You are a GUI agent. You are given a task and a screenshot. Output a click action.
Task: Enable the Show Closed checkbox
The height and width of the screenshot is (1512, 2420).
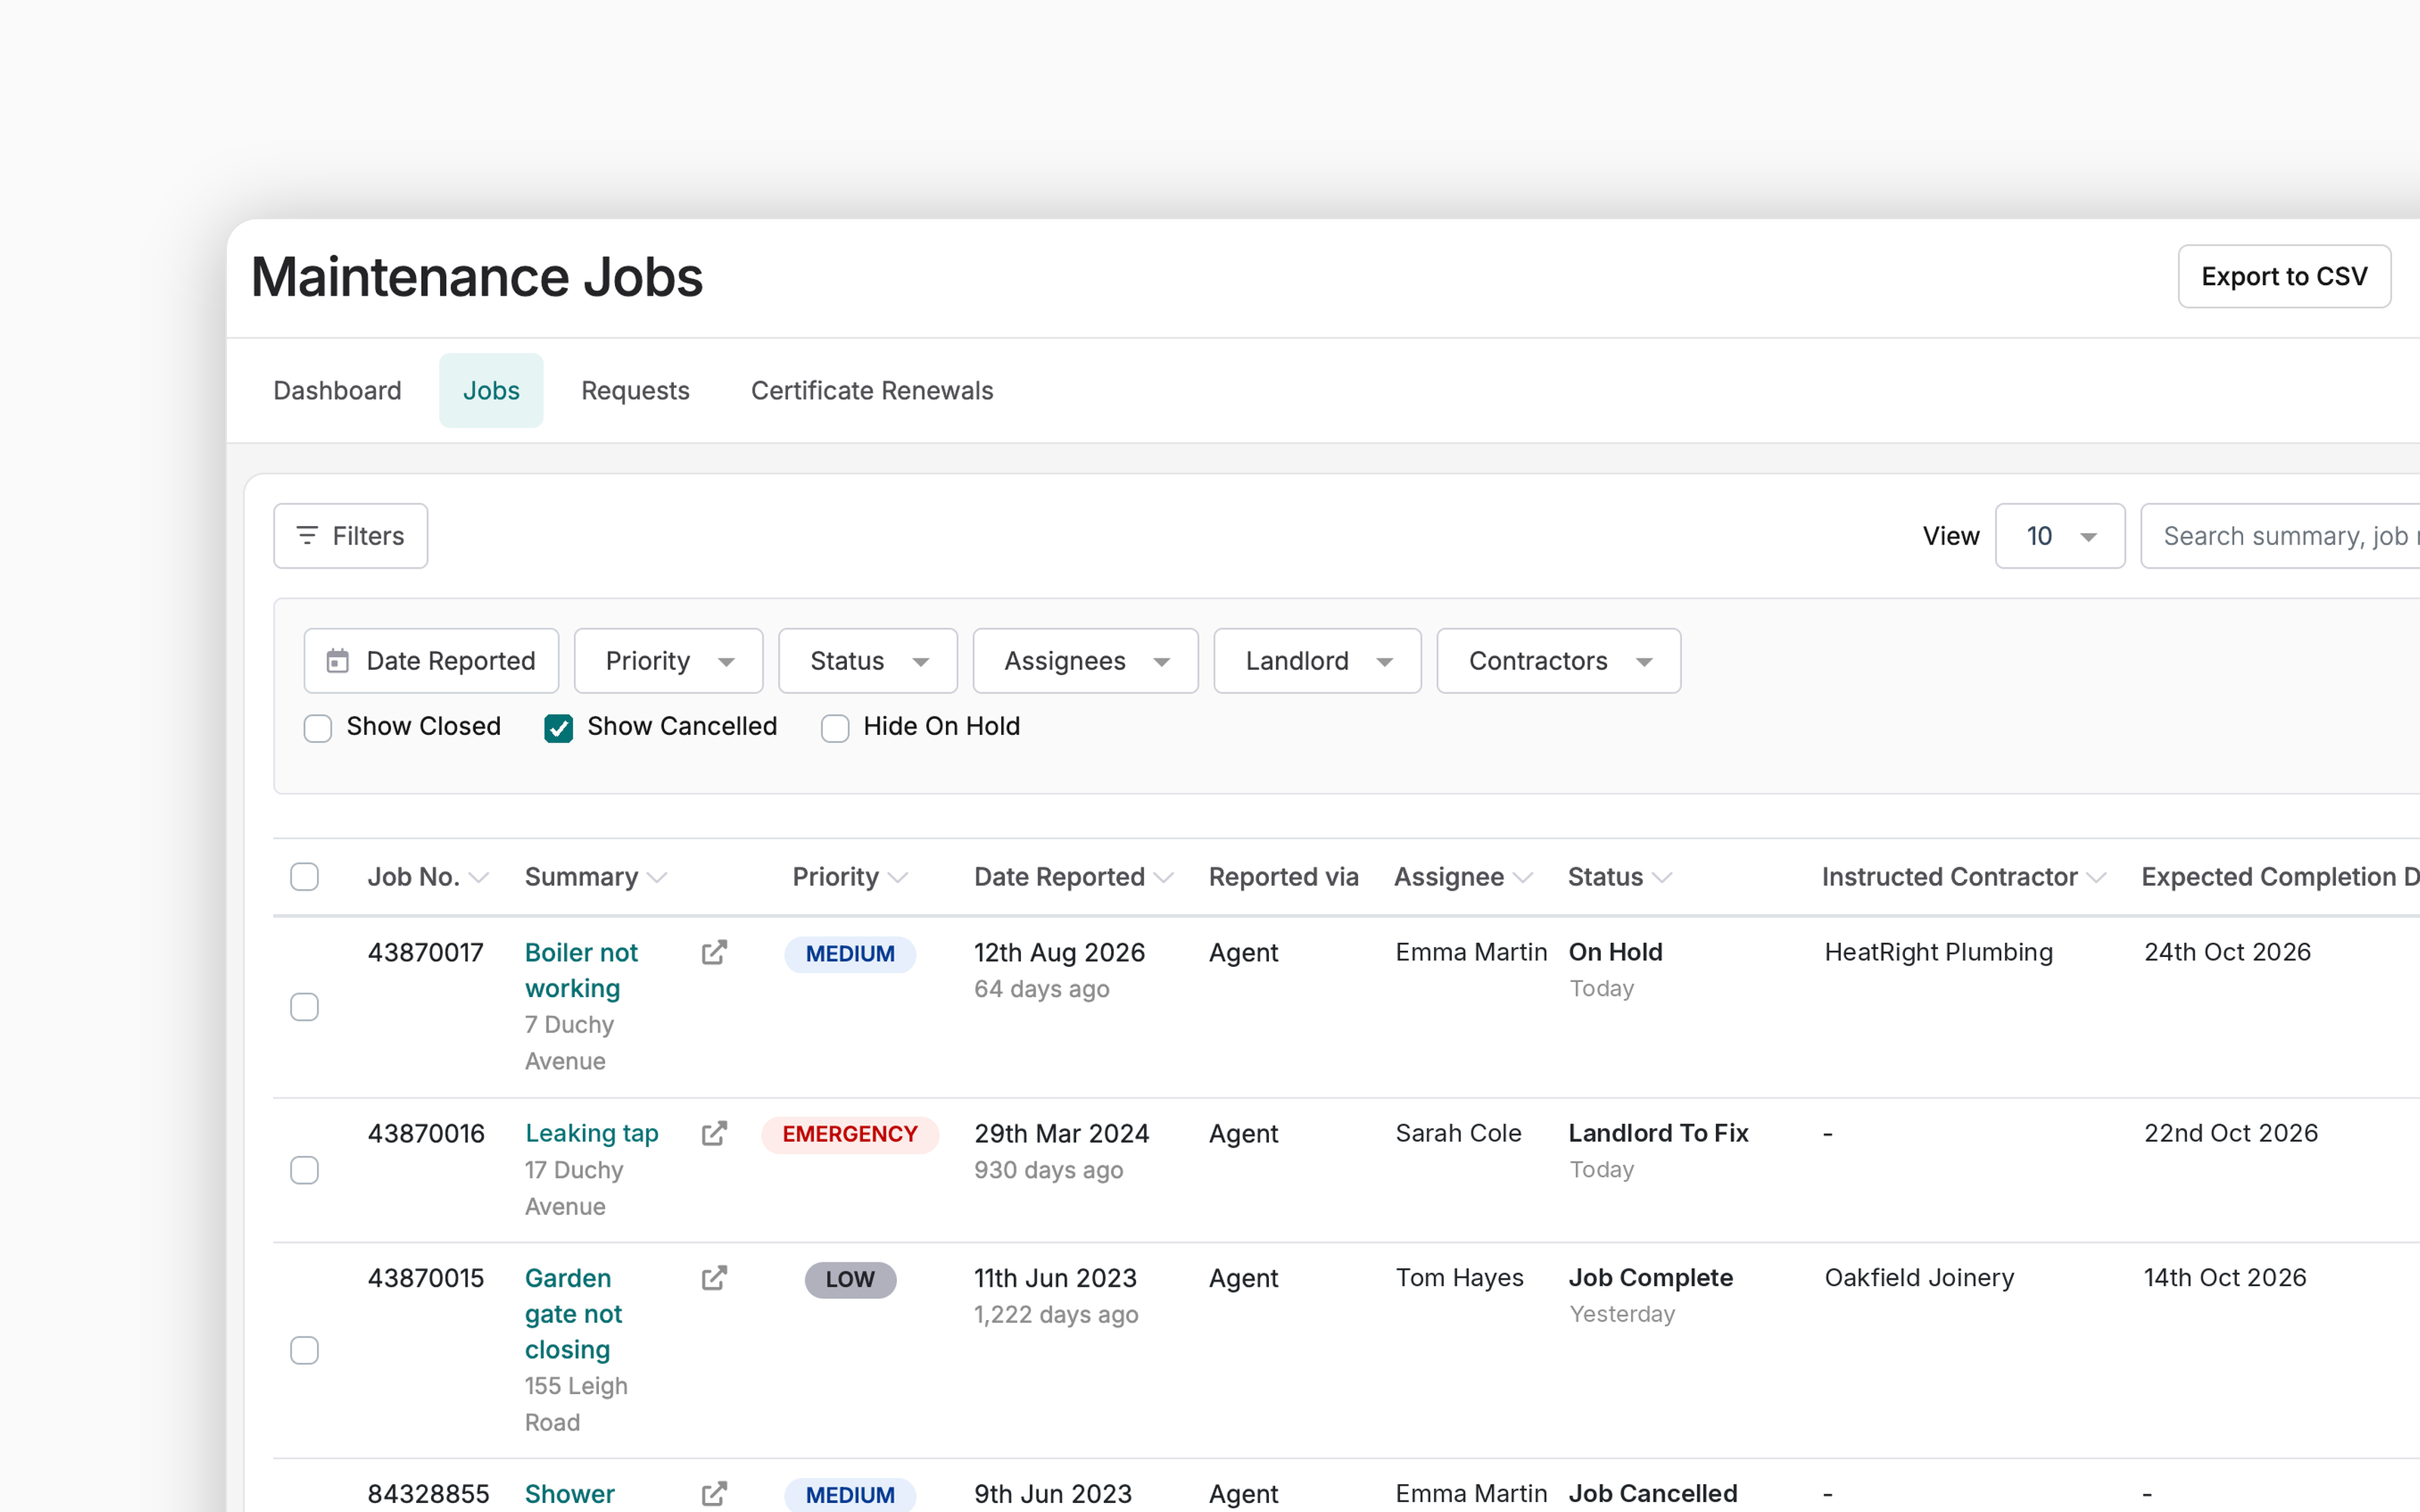[318, 728]
